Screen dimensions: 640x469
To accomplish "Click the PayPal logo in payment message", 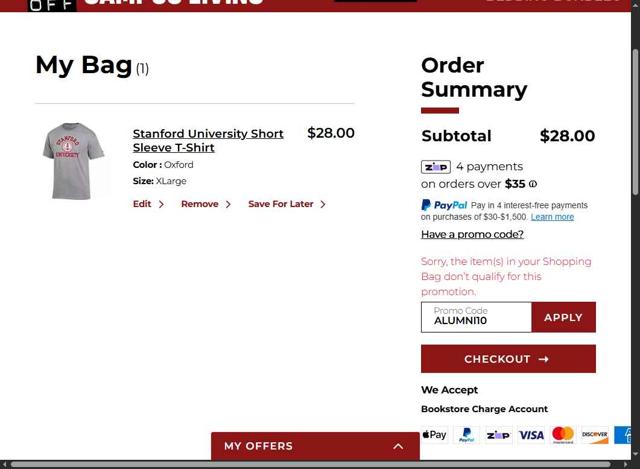I will click(x=444, y=205).
